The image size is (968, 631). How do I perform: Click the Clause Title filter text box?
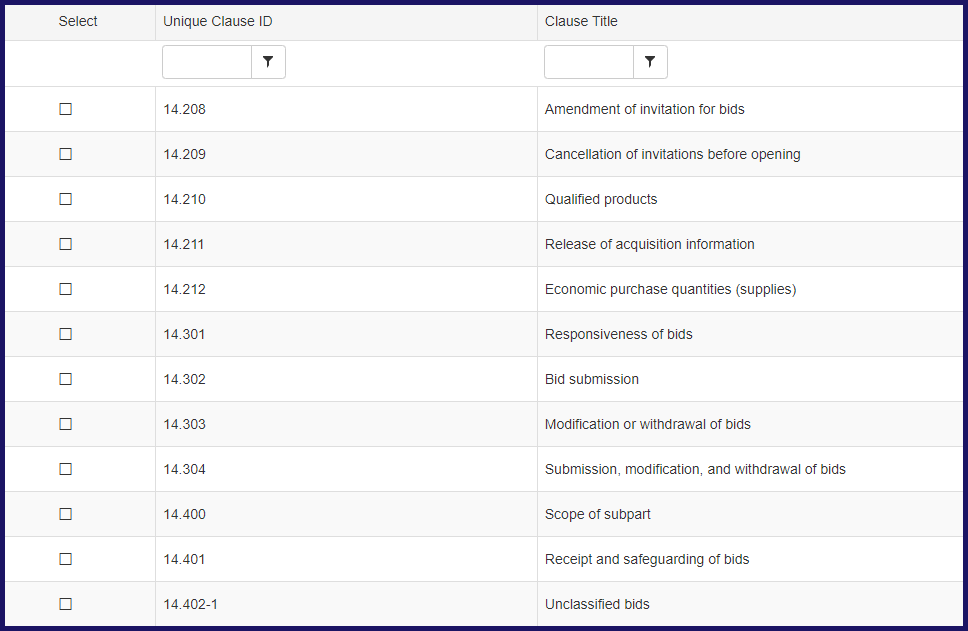point(588,61)
